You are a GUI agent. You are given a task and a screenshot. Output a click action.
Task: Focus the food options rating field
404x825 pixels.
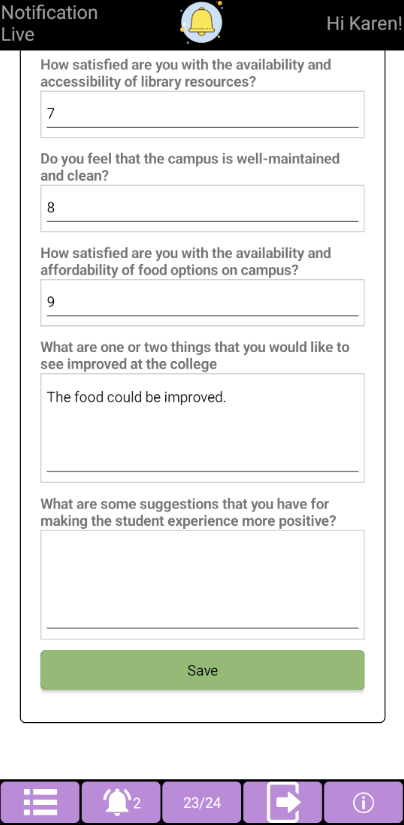point(203,303)
